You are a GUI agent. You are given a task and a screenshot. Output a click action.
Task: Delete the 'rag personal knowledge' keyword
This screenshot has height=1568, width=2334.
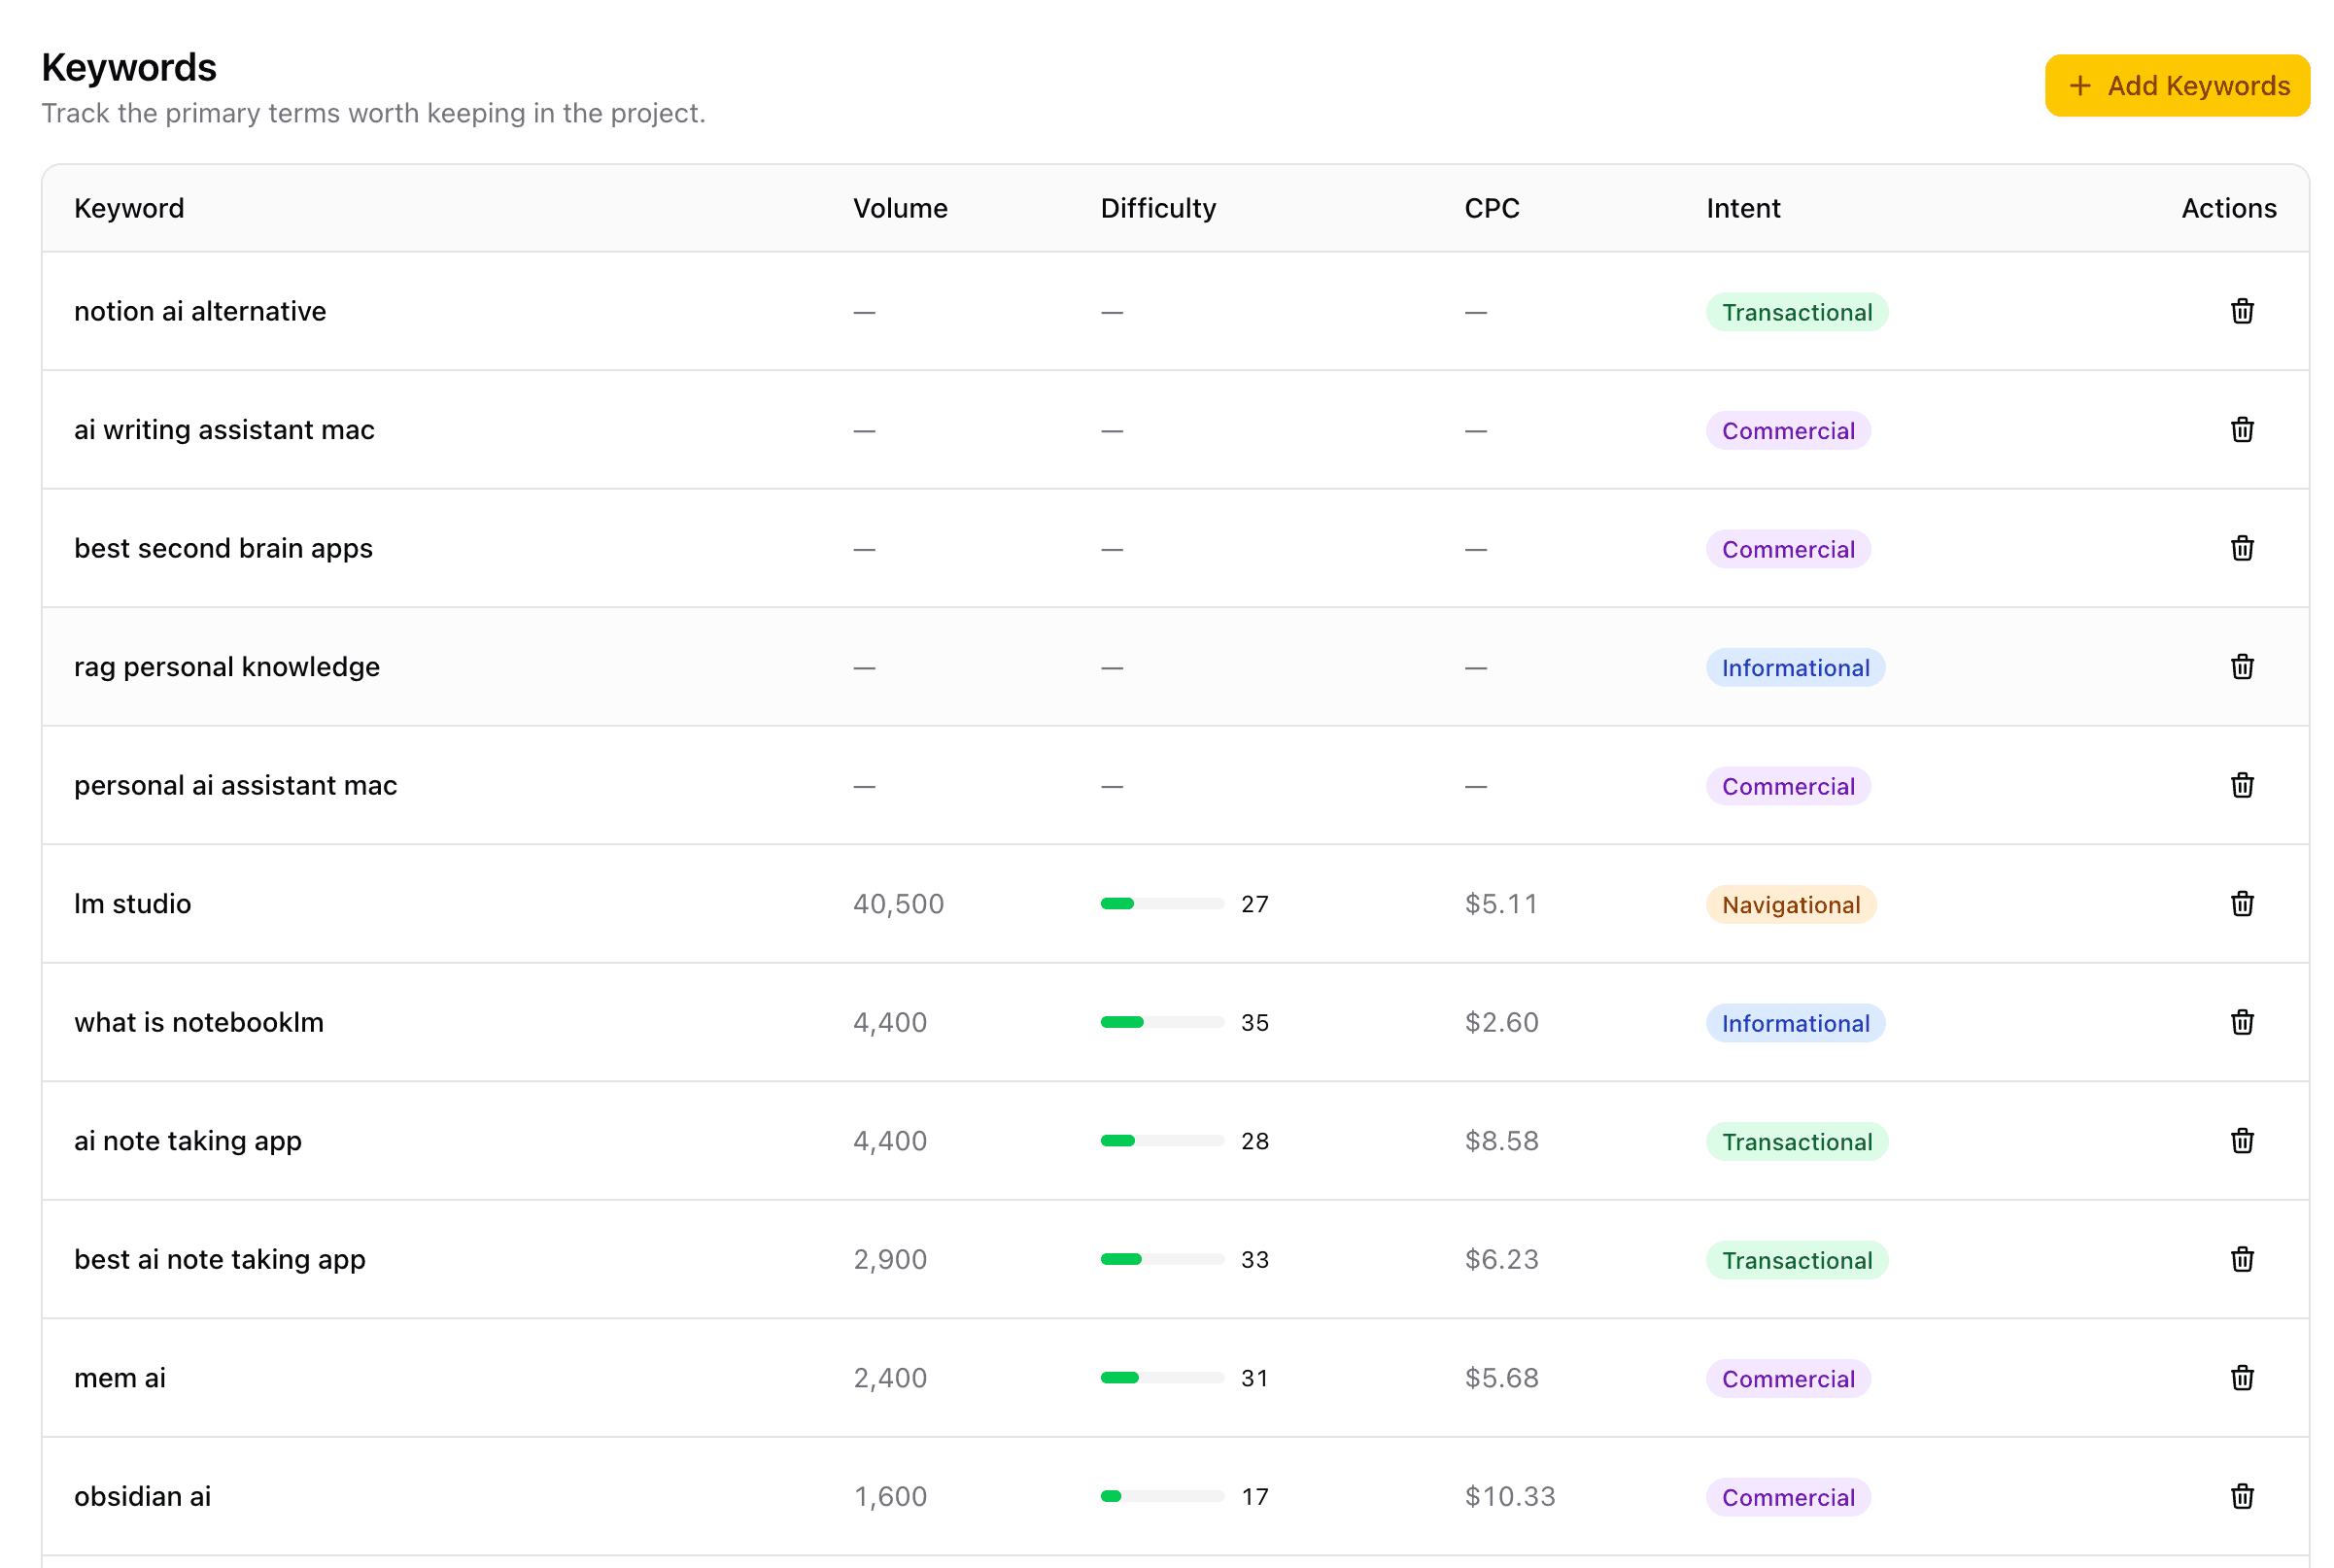click(x=2243, y=667)
